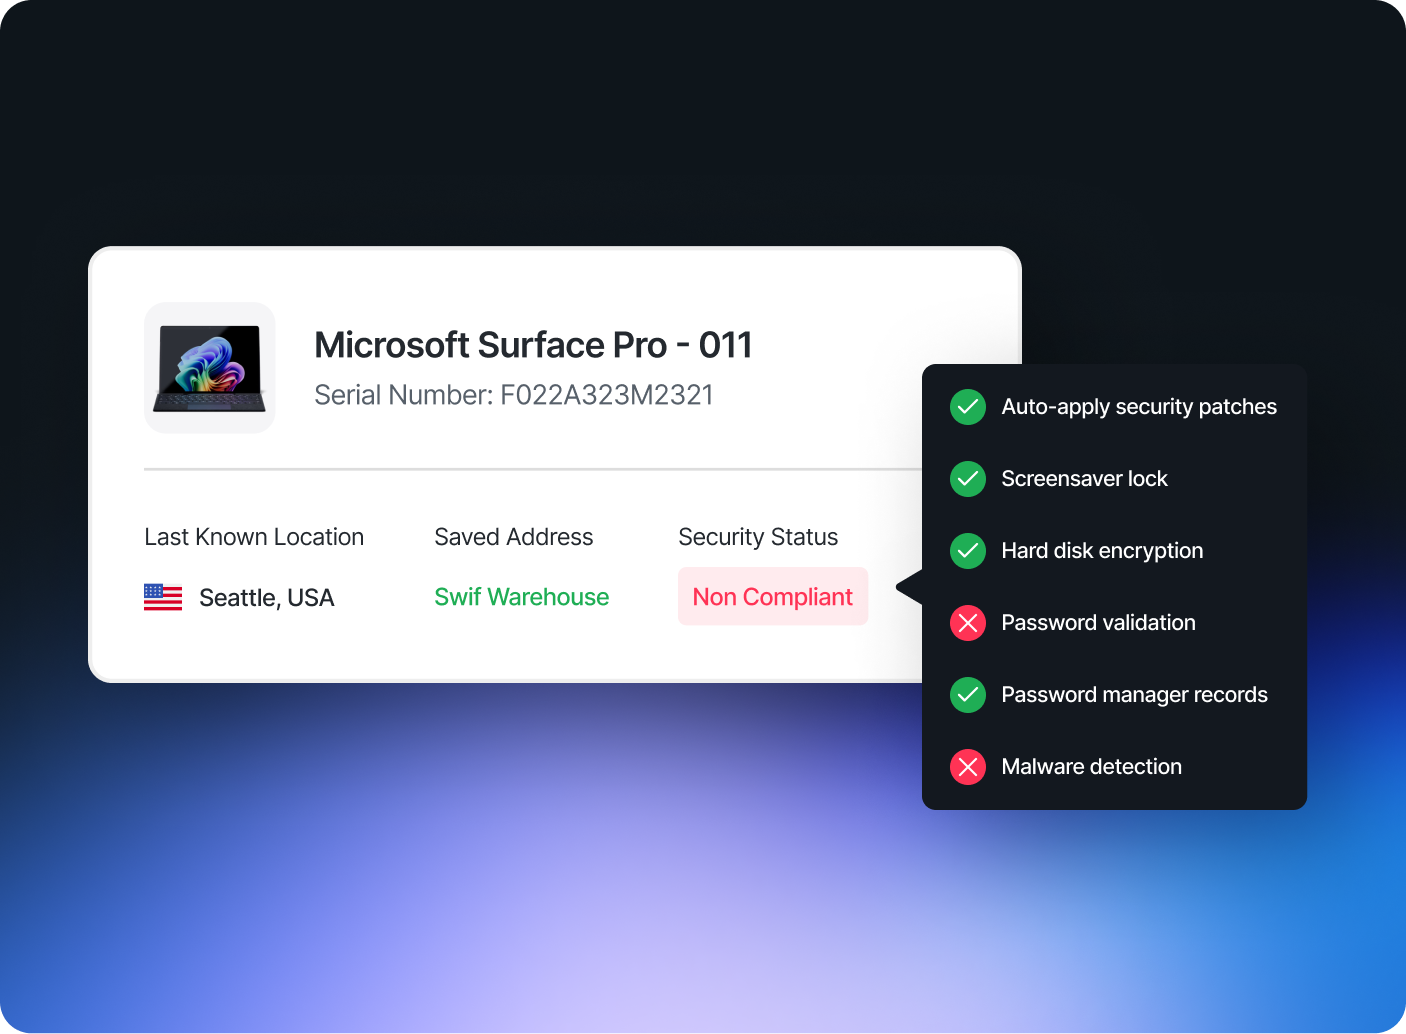Click the Security Status label
This screenshot has height=1034, width=1406.
[758, 537]
